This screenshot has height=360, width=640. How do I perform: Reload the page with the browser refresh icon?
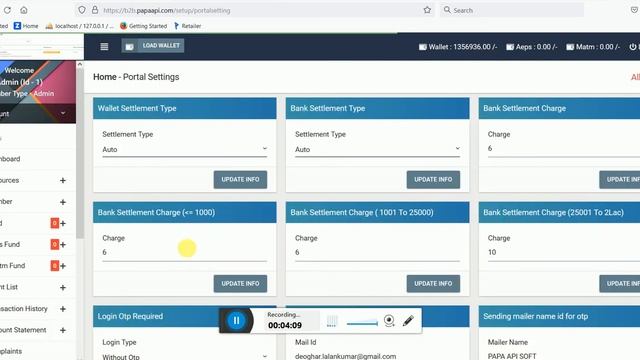(7, 10)
